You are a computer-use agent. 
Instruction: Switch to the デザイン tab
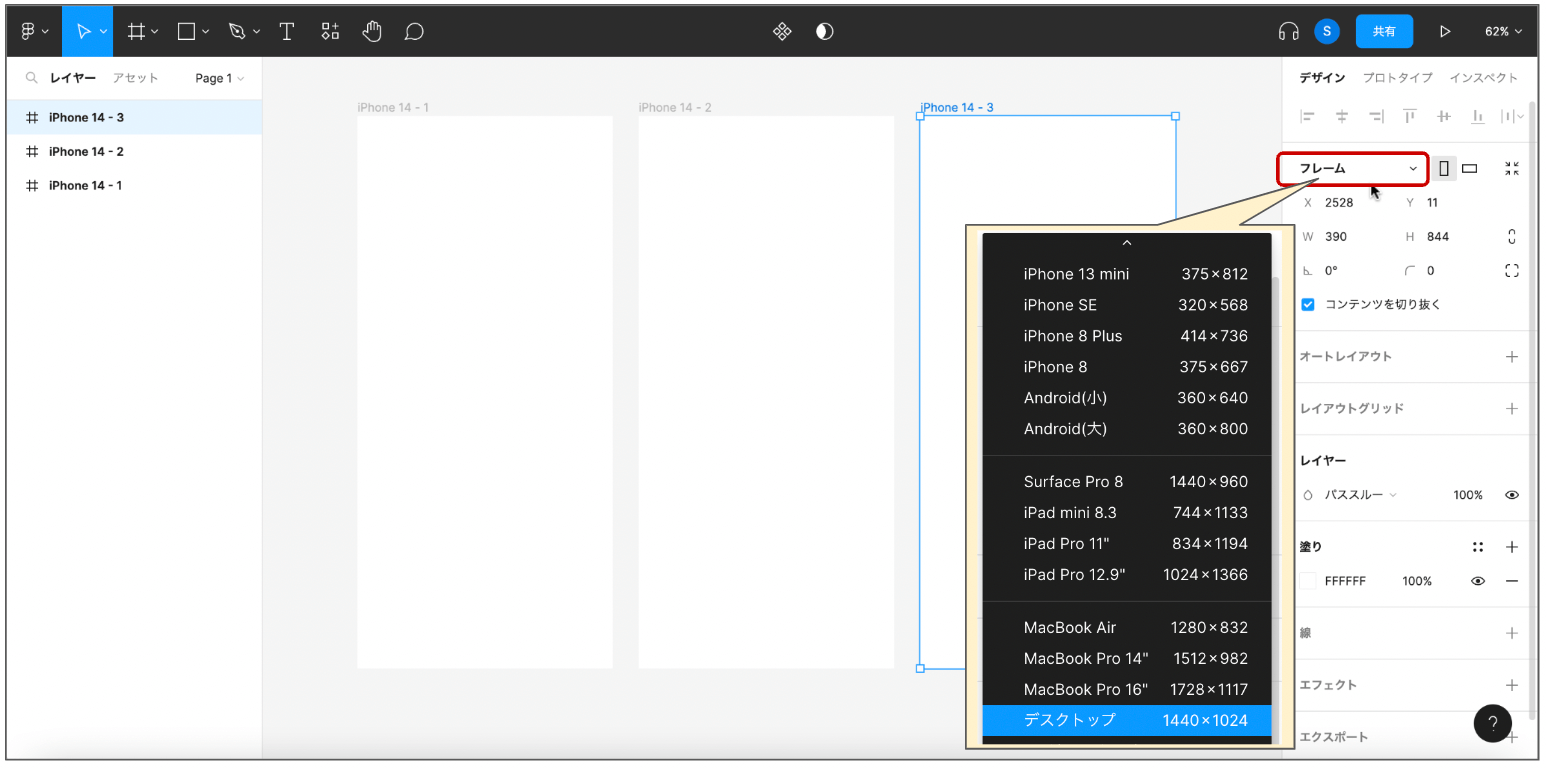[1322, 77]
